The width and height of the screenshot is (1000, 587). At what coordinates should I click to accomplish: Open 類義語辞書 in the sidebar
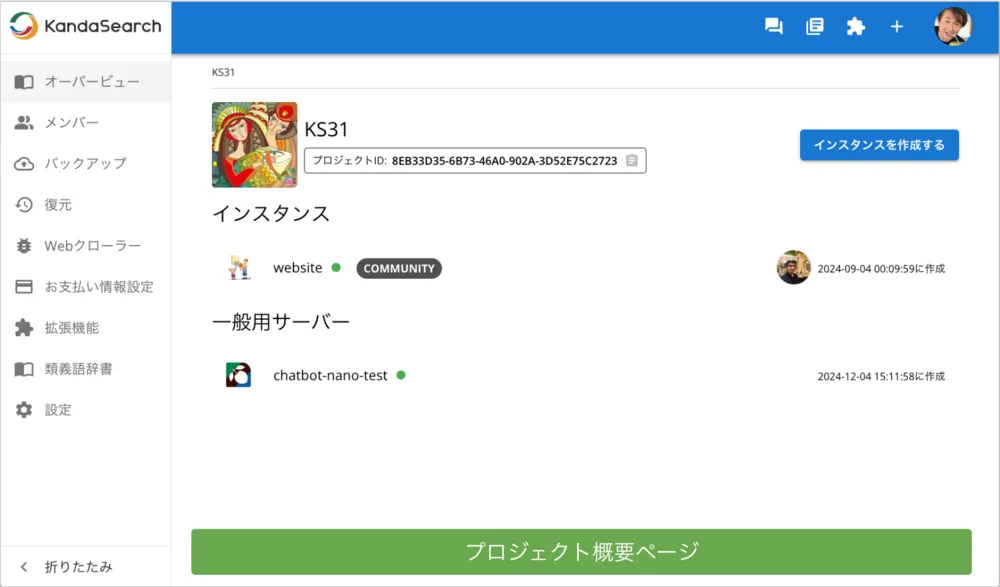[x=85, y=369]
